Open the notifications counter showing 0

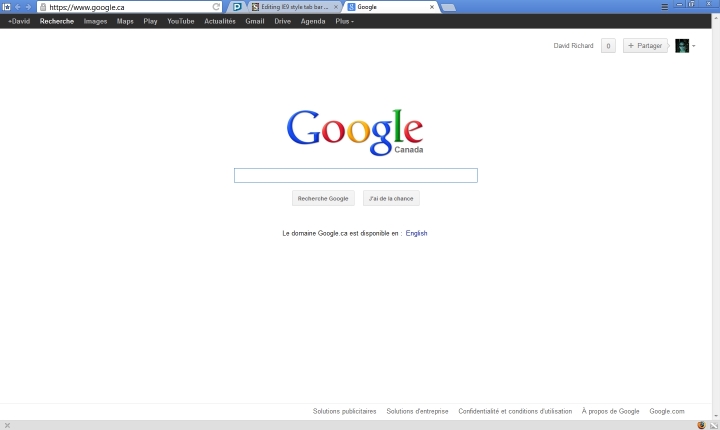[x=608, y=45]
